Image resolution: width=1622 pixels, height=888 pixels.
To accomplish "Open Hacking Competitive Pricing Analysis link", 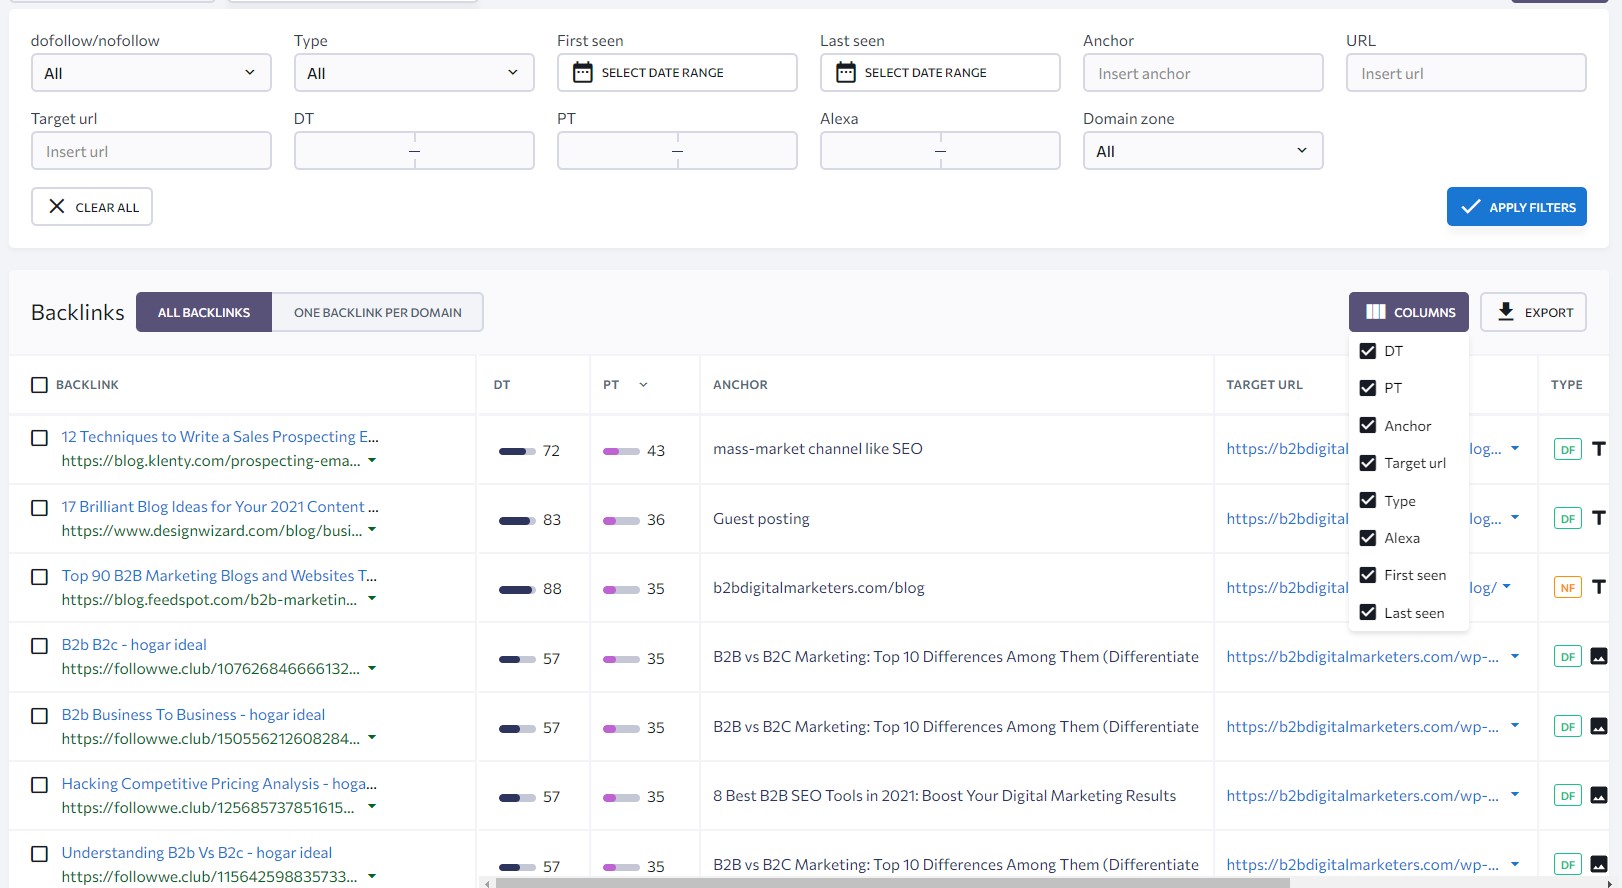I will click(219, 784).
